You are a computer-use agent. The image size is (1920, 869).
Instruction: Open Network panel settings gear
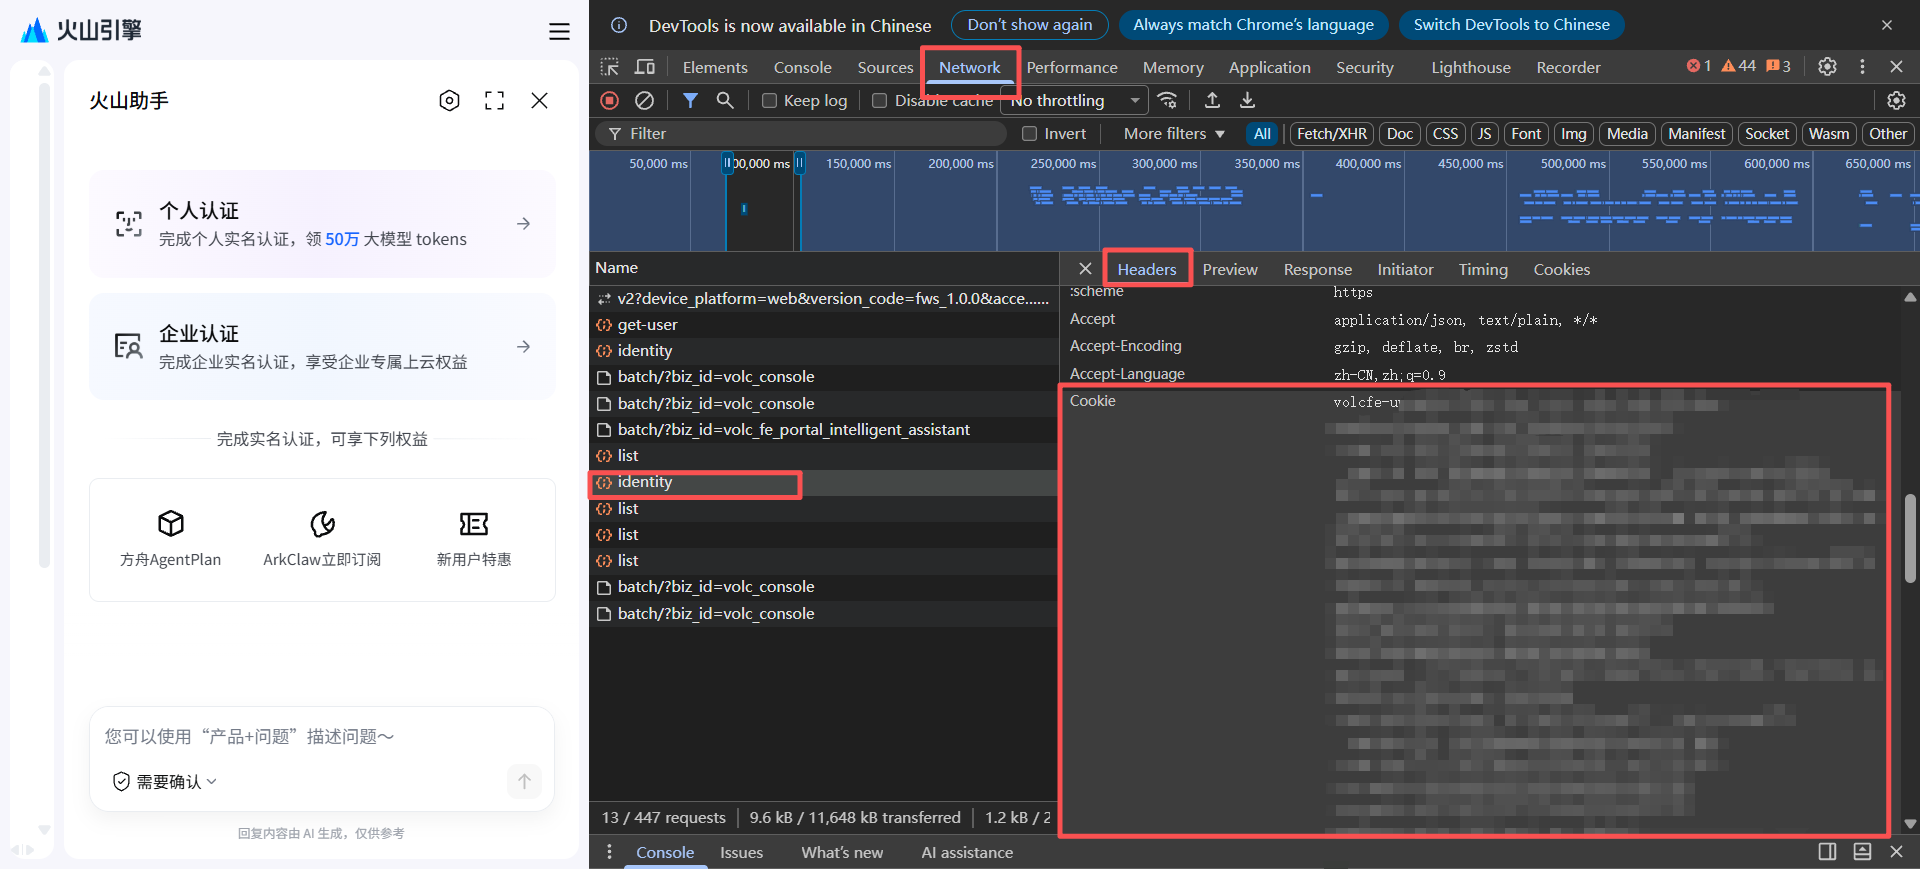click(1896, 100)
